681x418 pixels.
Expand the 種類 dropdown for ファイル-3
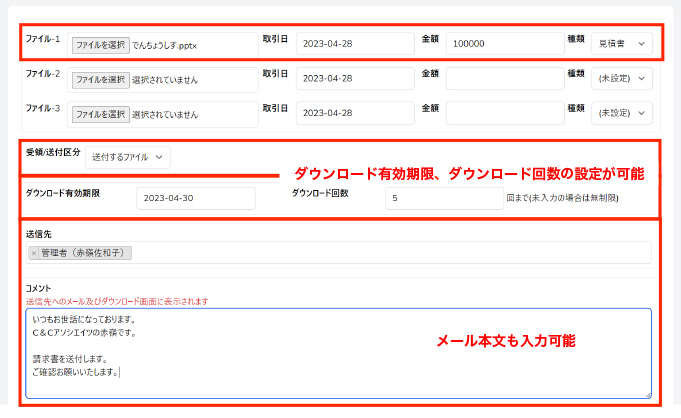pos(623,114)
